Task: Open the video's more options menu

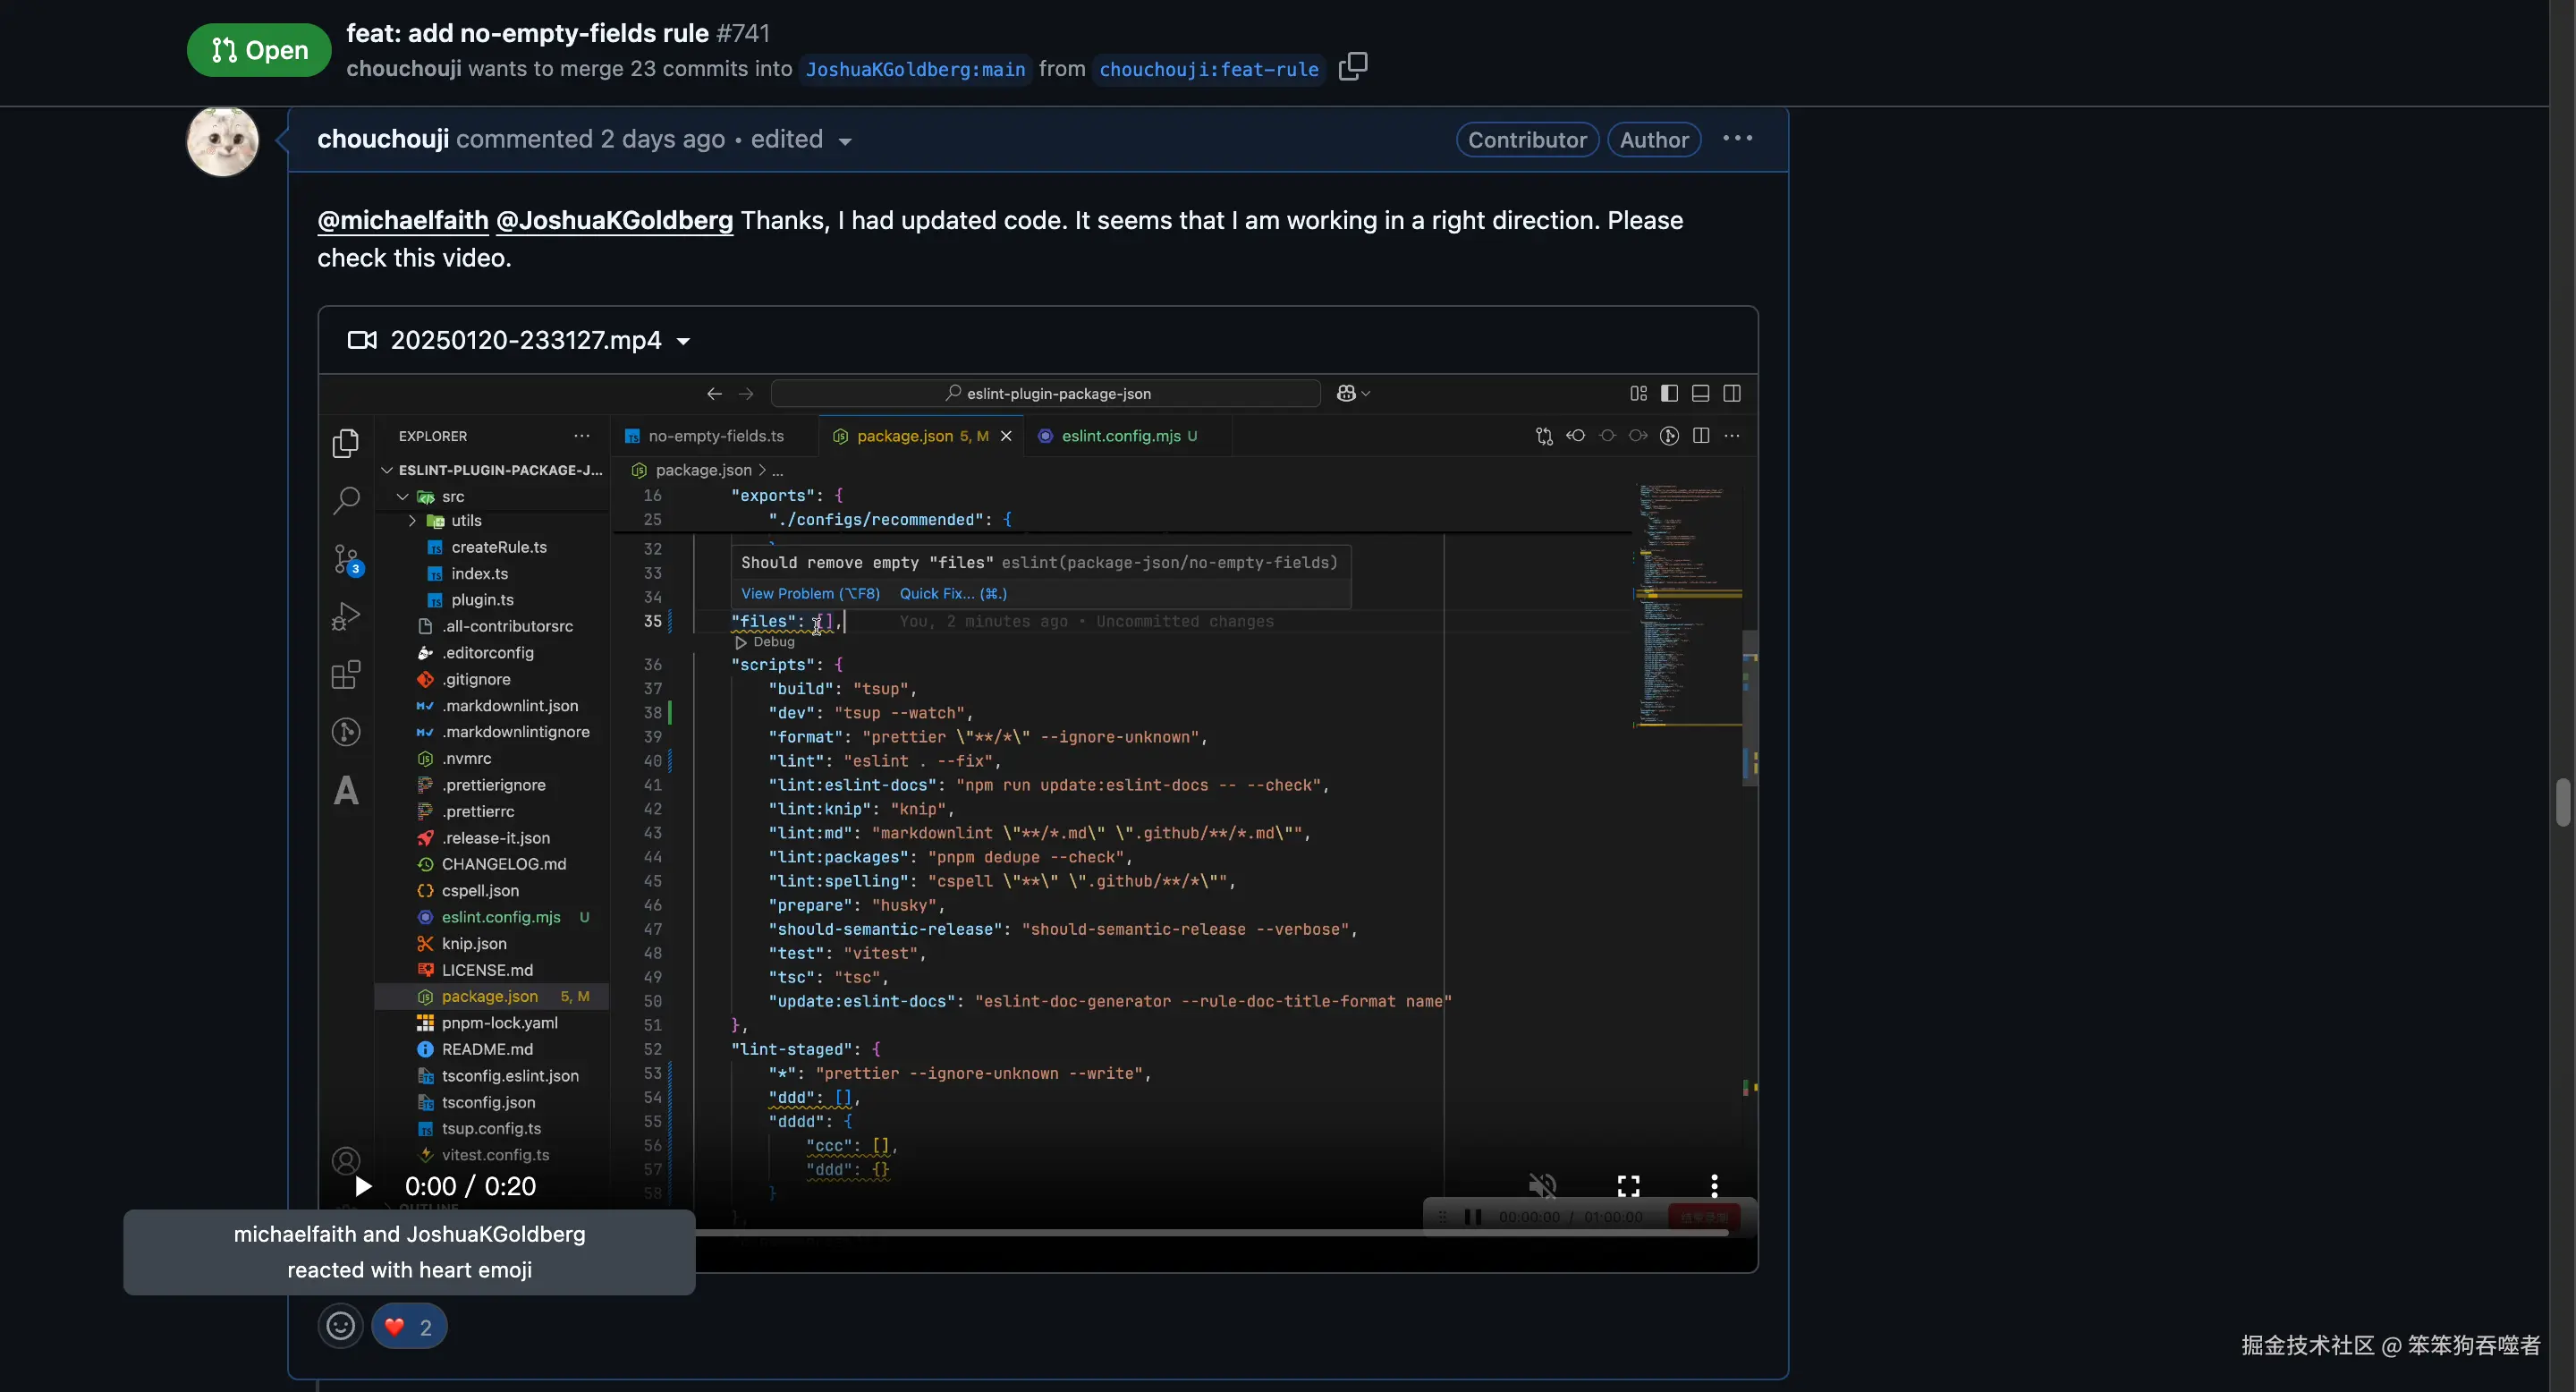Action: coord(1714,1186)
